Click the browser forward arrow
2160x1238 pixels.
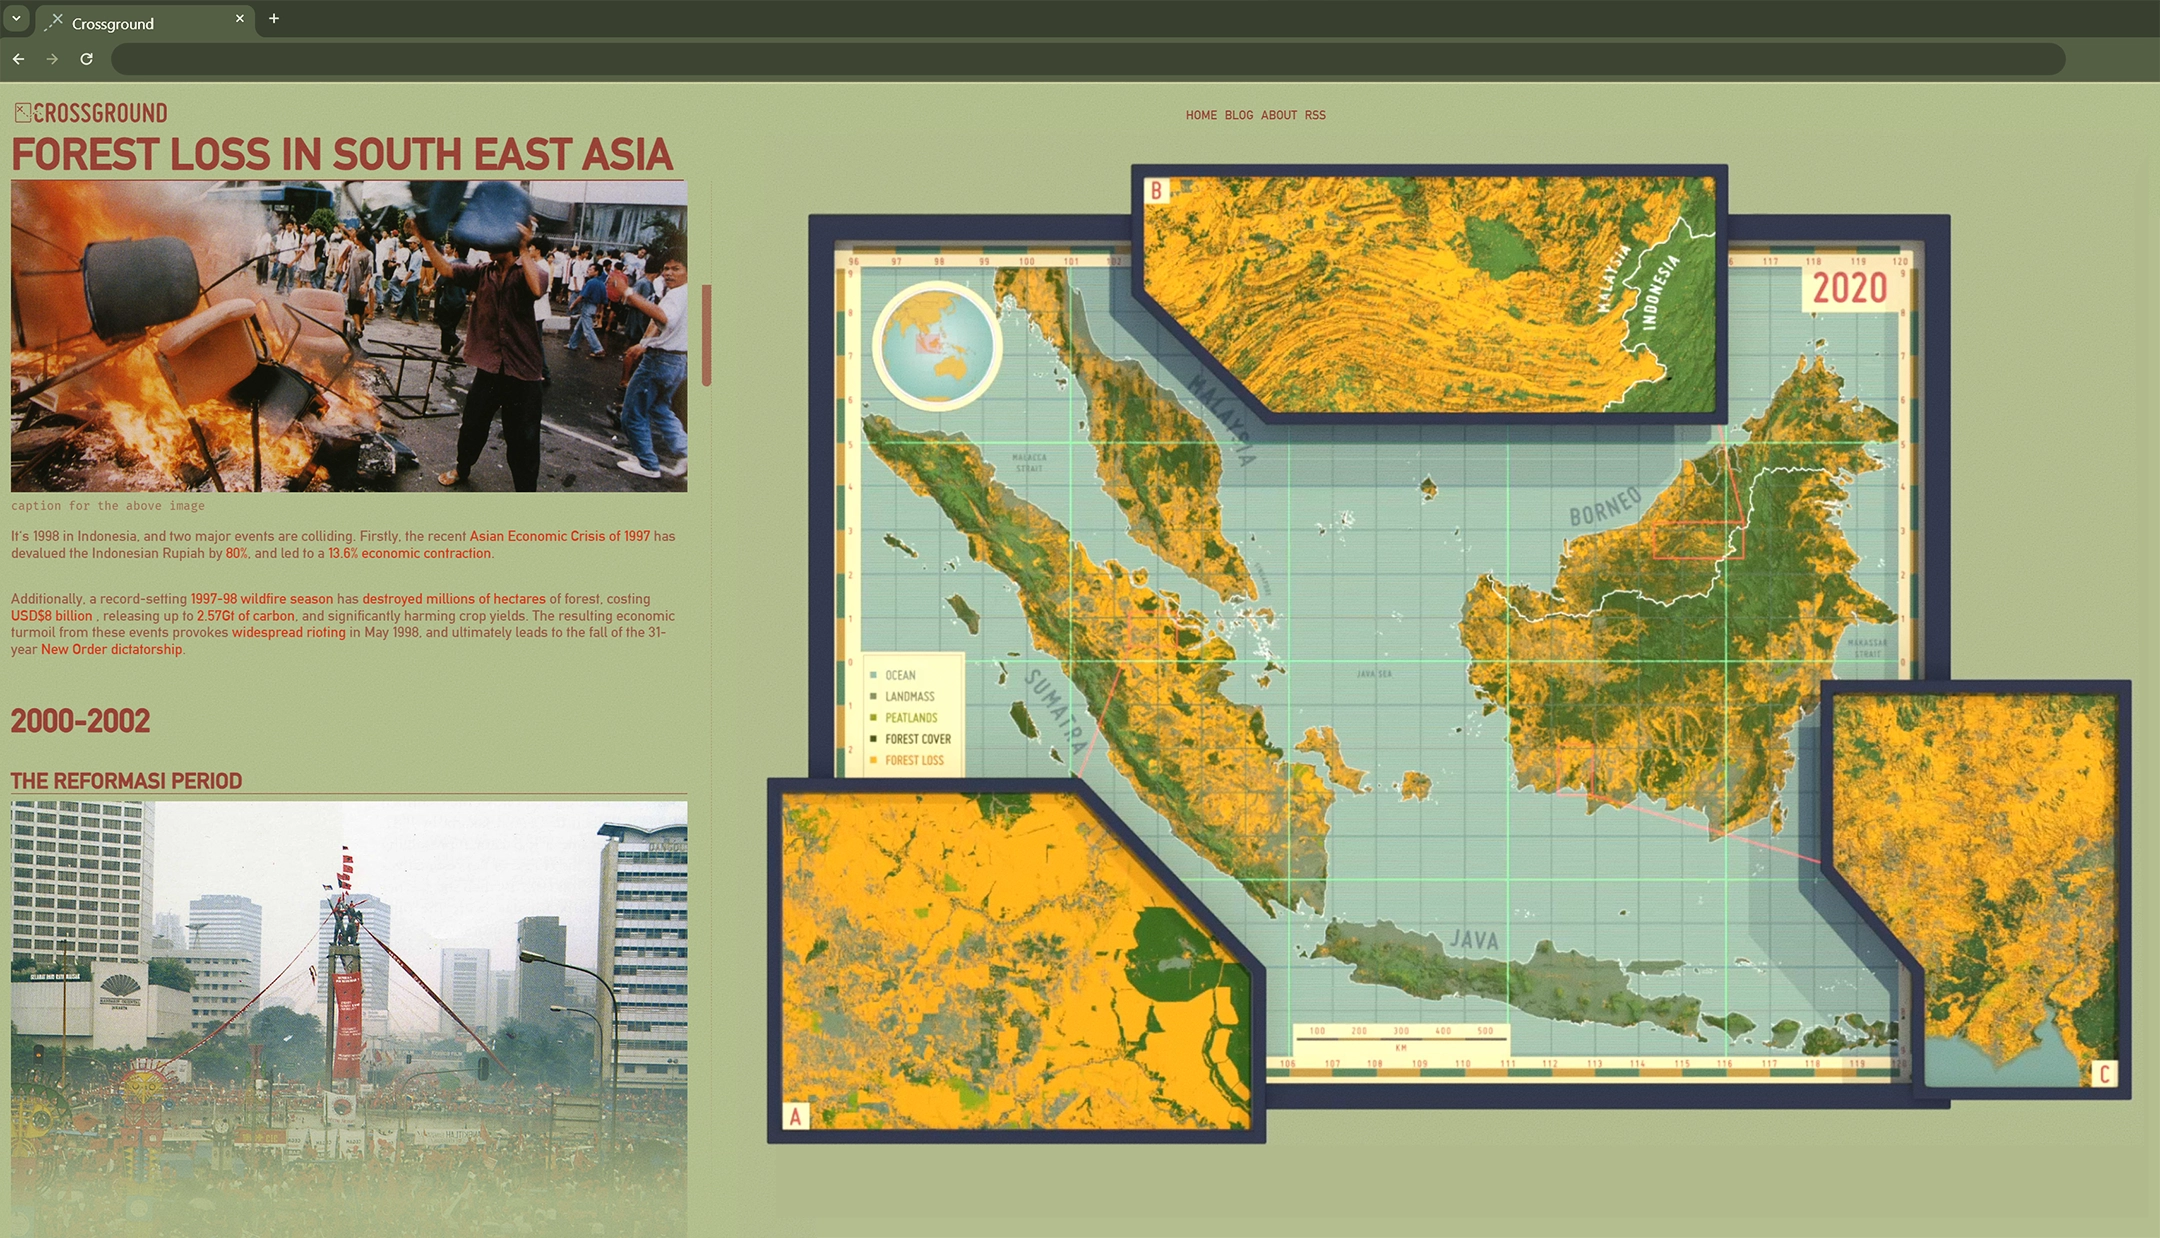click(52, 59)
